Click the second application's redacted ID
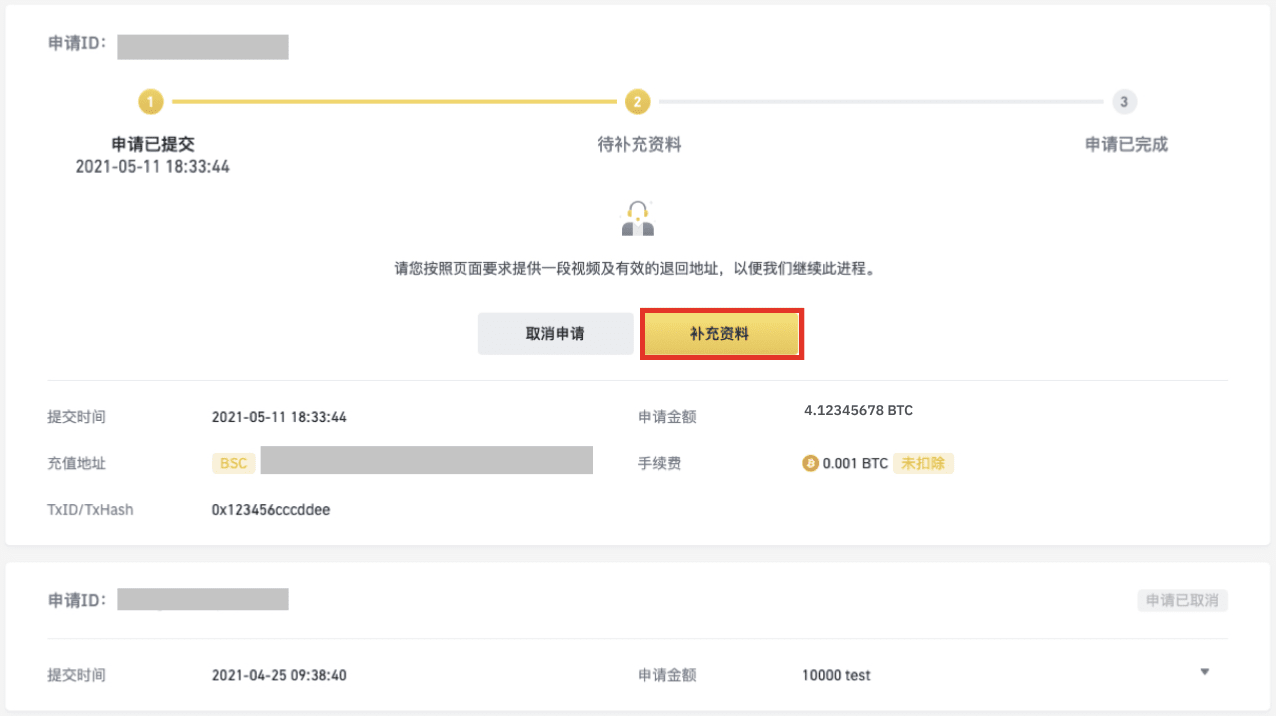The image size is (1276, 716). [x=203, y=599]
